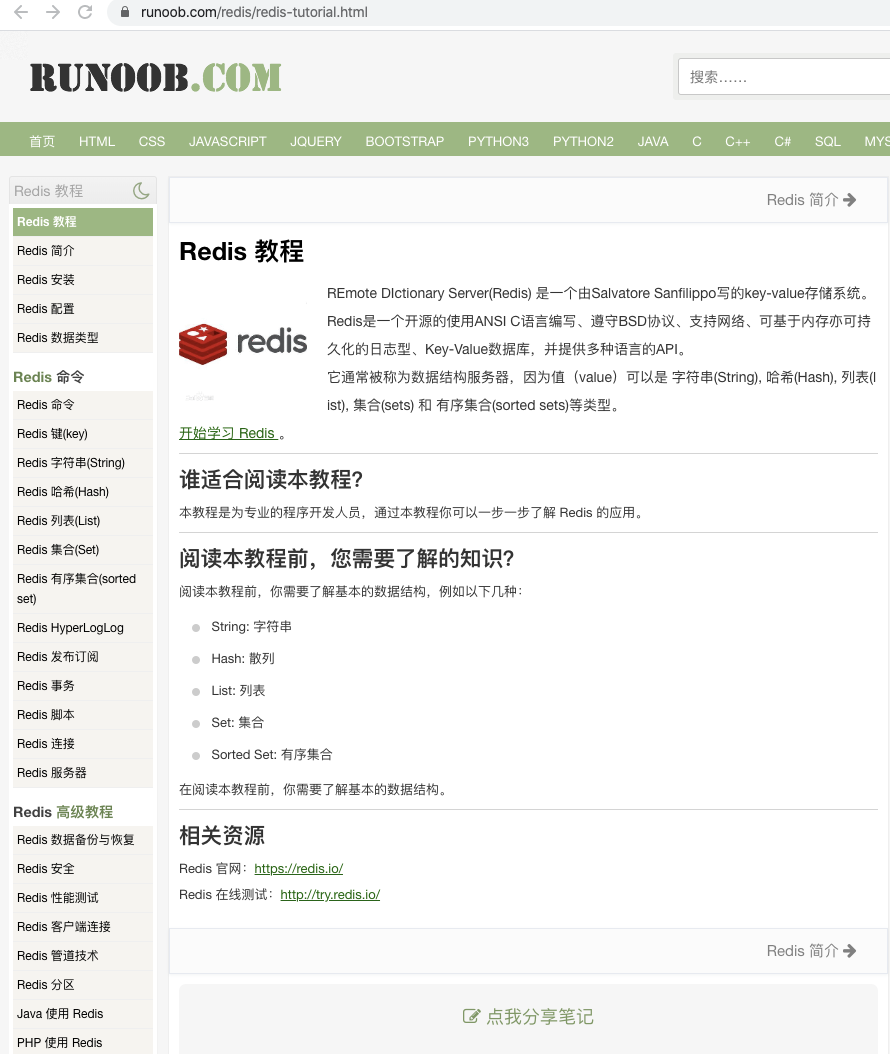Open SQL in the navigation bar
The width and height of the screenshot is (890, 1054).
(827, 141)
